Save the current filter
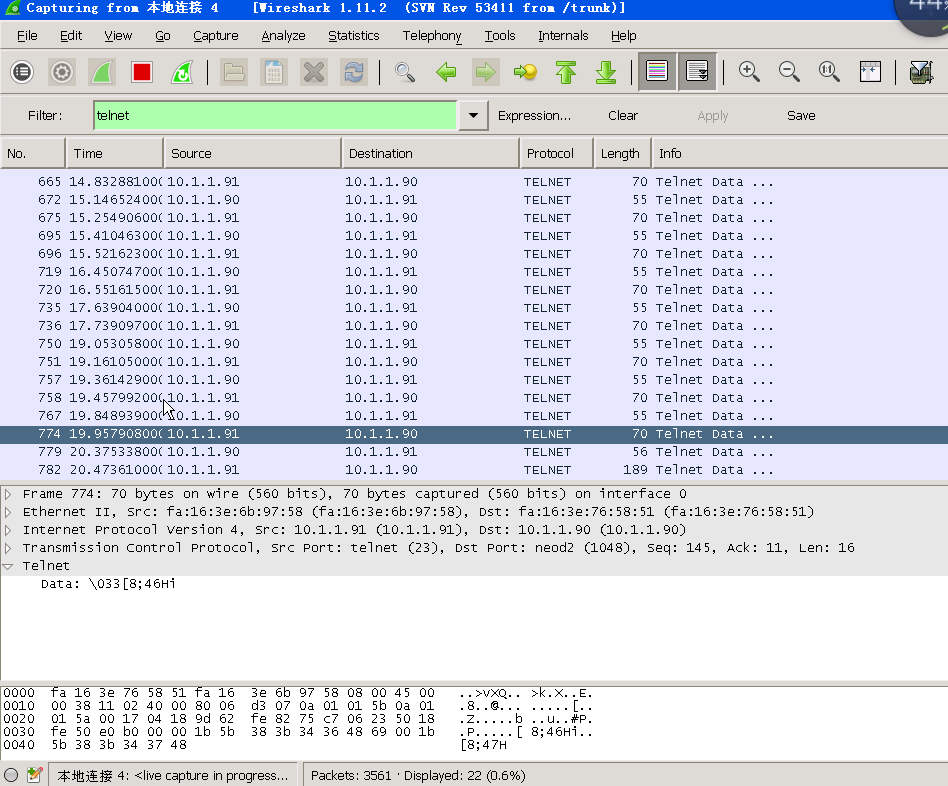The width and height of the screenshot is (948, 786). 801,115
